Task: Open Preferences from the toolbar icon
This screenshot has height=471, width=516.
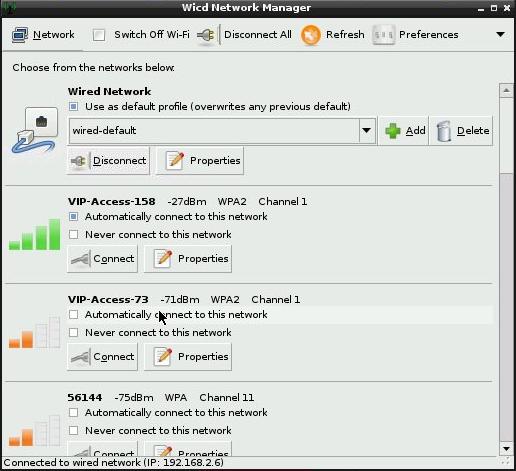Action: click(384, 35)
